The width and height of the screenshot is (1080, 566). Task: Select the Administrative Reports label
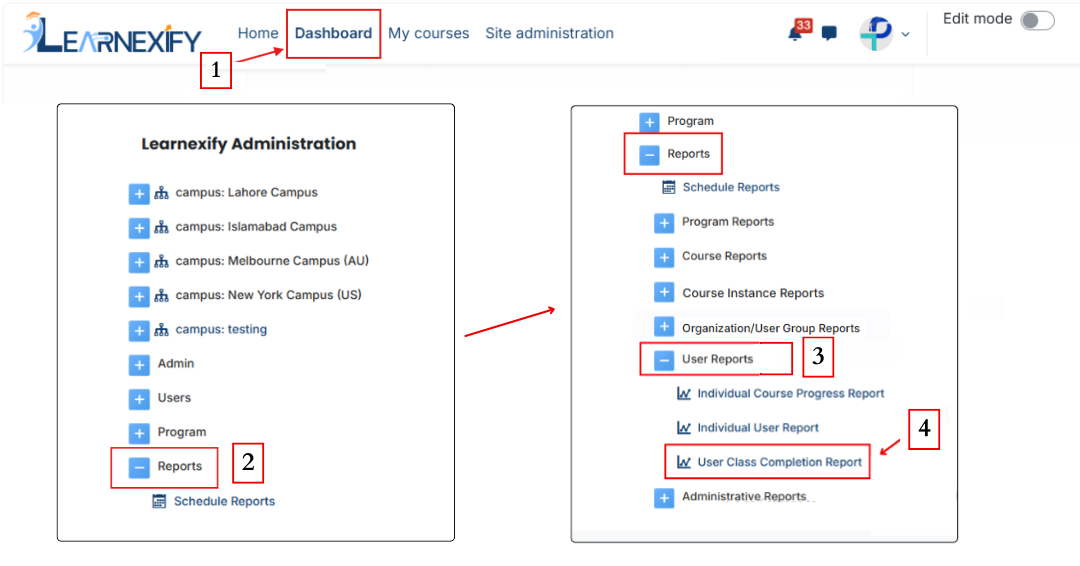745,496
